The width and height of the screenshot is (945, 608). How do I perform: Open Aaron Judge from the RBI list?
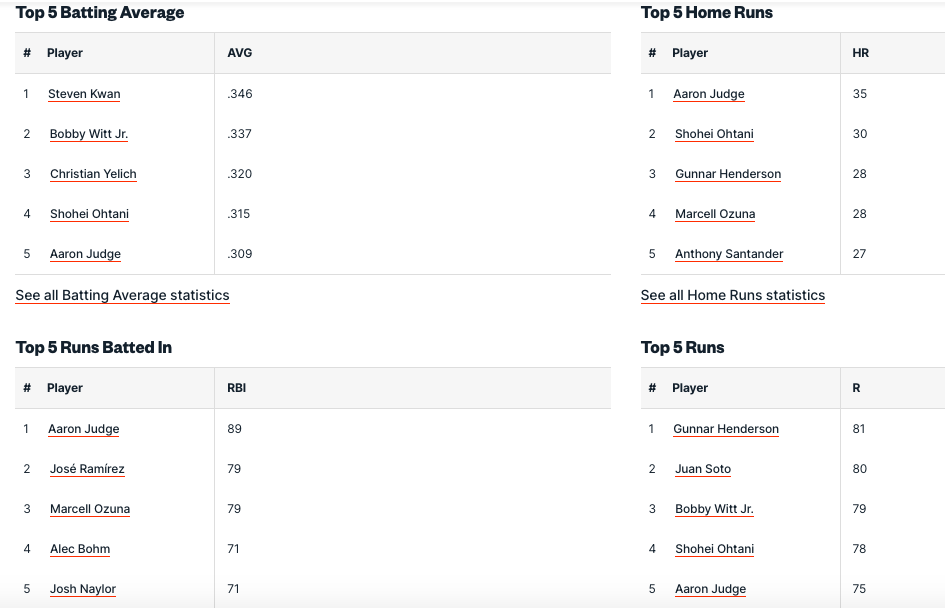83,429
